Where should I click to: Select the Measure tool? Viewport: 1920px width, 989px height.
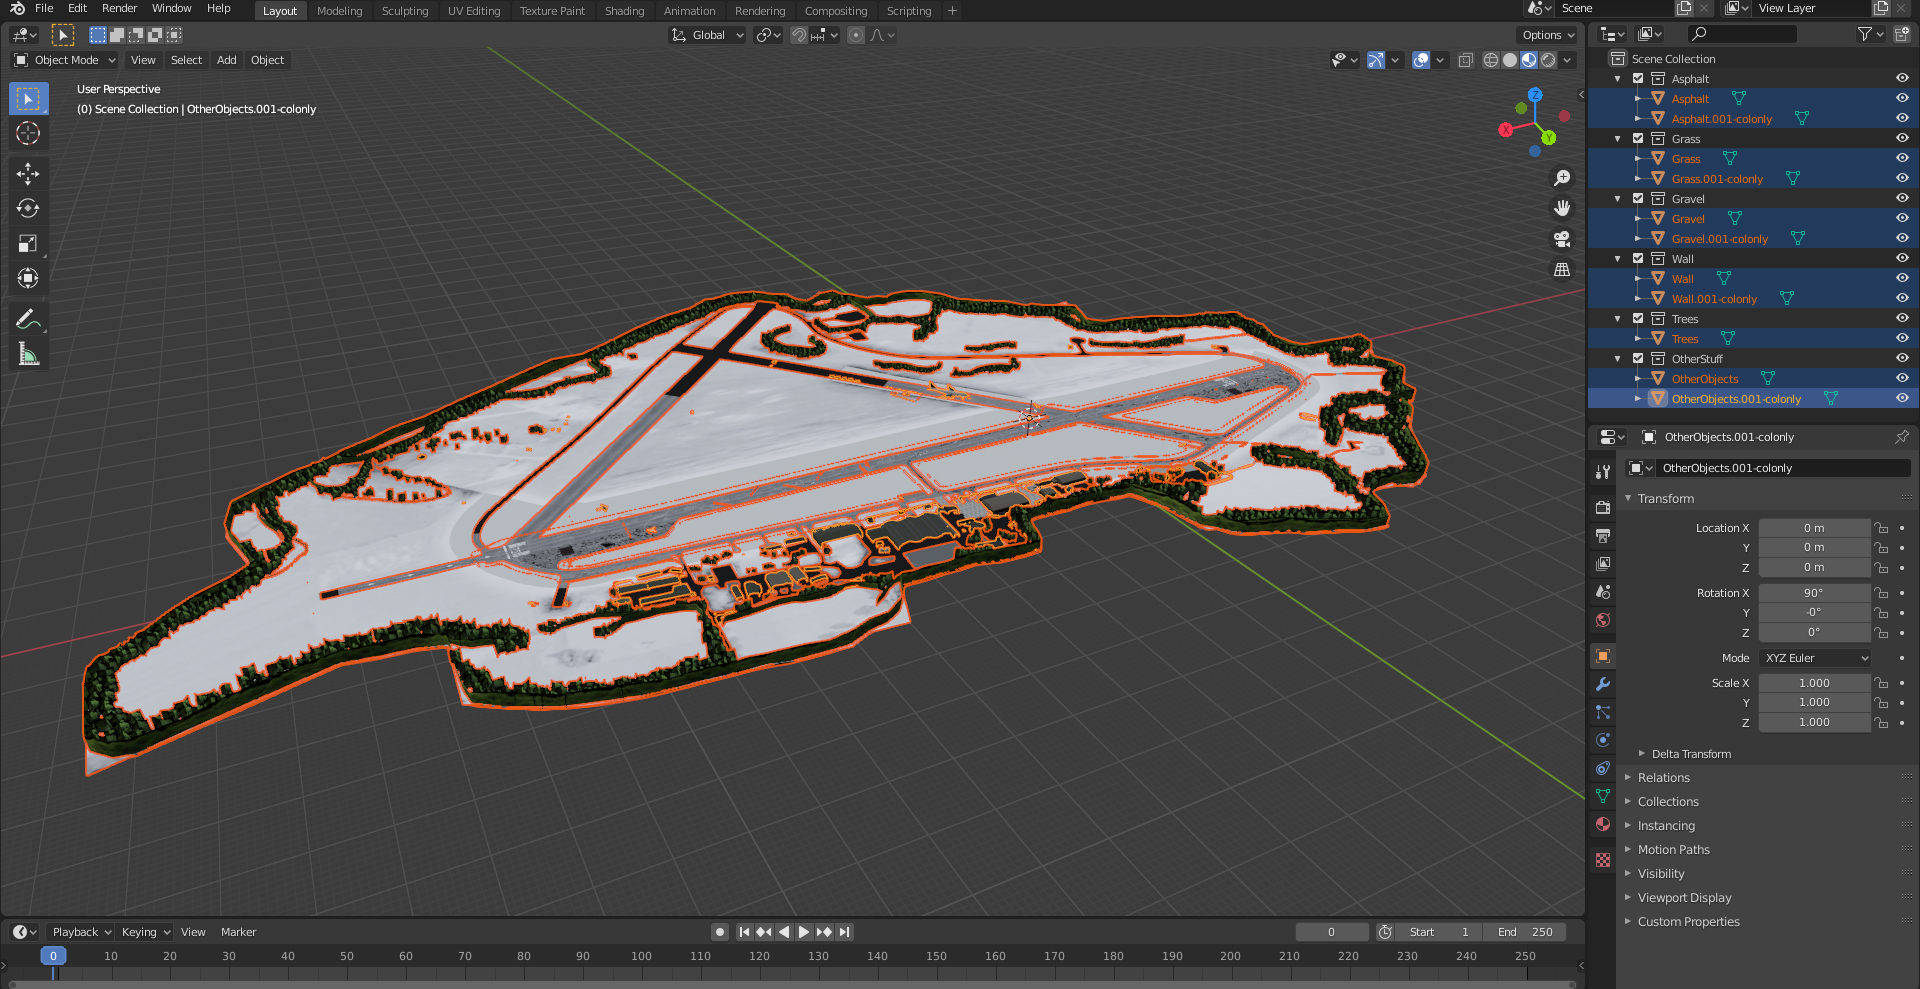click(x=28, y=355)
